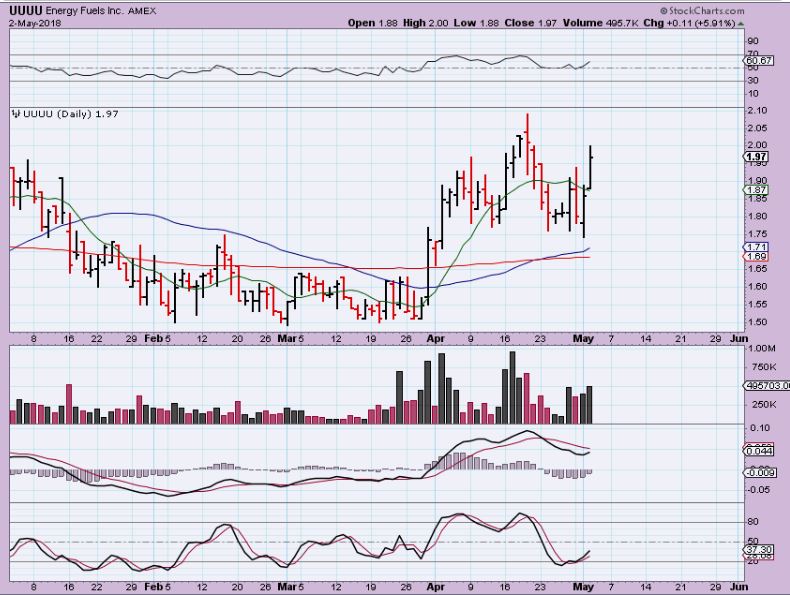Click the blue 1.71 moving average tag
The image size is (790, 595).
757,247
